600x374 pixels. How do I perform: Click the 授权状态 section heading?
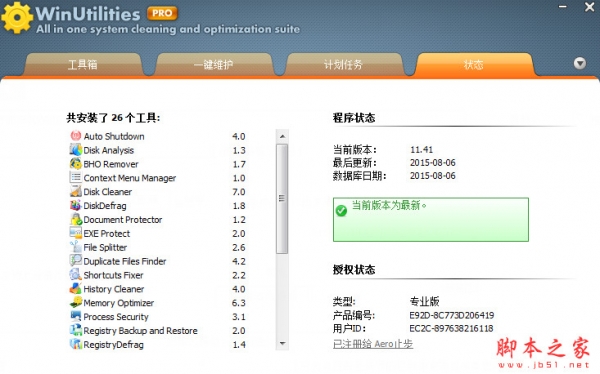click(x=354, y=269)
